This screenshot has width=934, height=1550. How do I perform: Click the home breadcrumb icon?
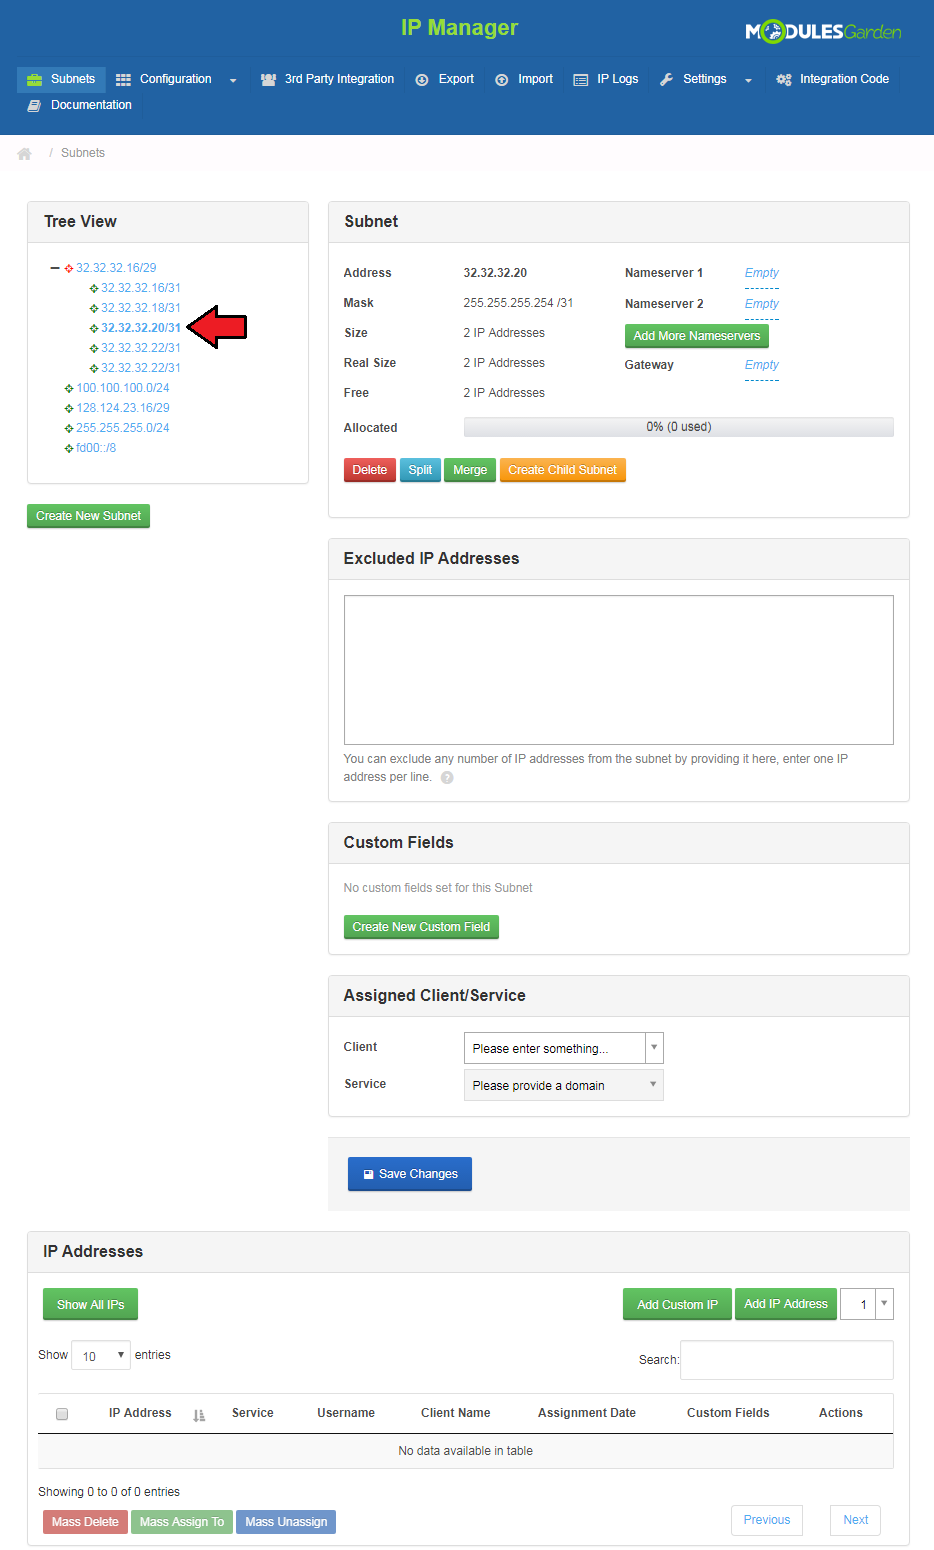tap(25, 153)
